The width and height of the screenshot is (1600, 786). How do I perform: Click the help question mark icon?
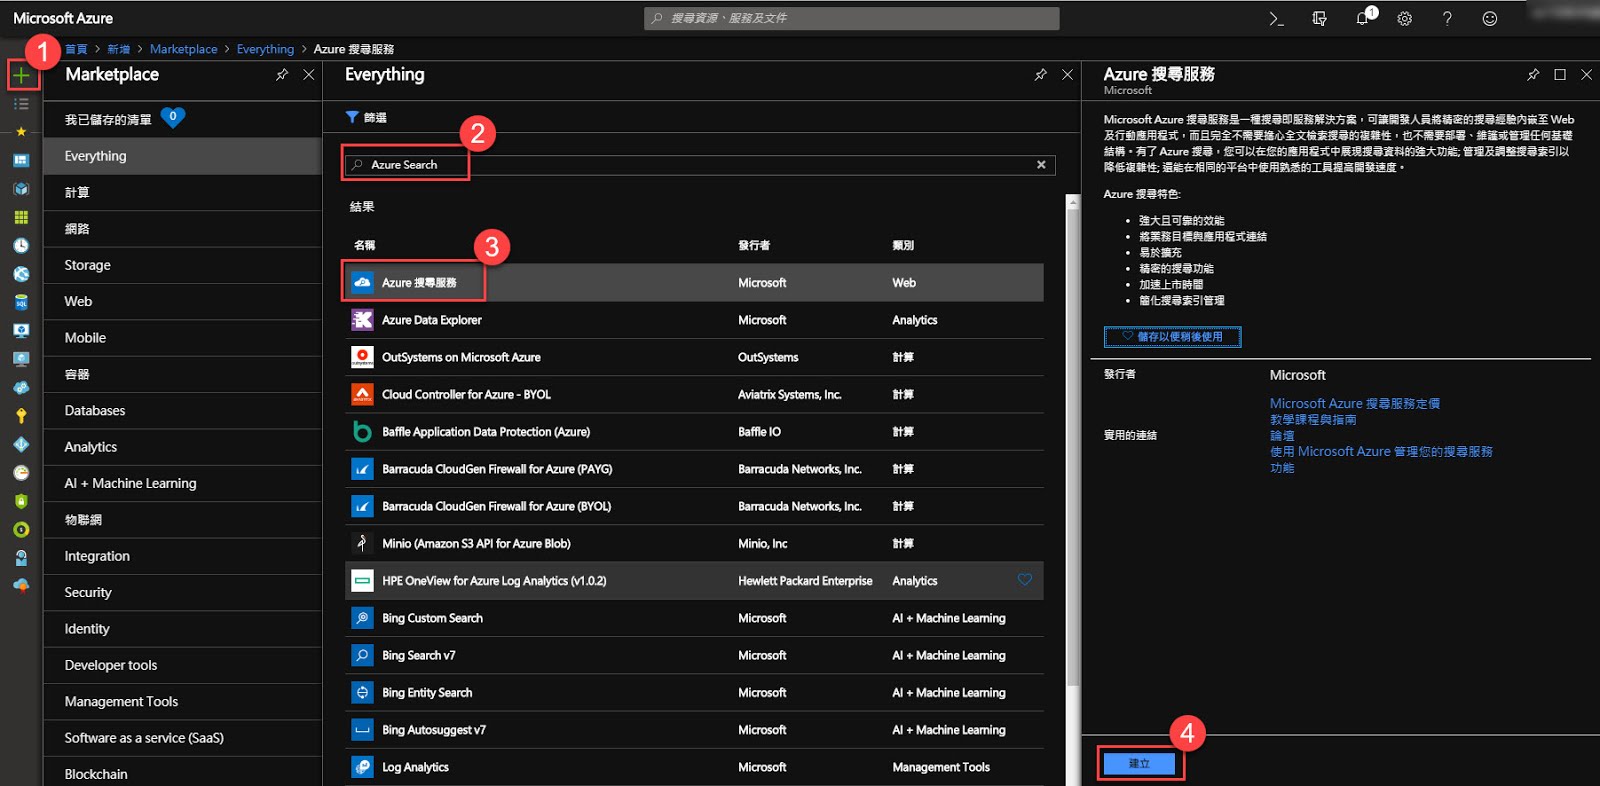click(1447, 18)
